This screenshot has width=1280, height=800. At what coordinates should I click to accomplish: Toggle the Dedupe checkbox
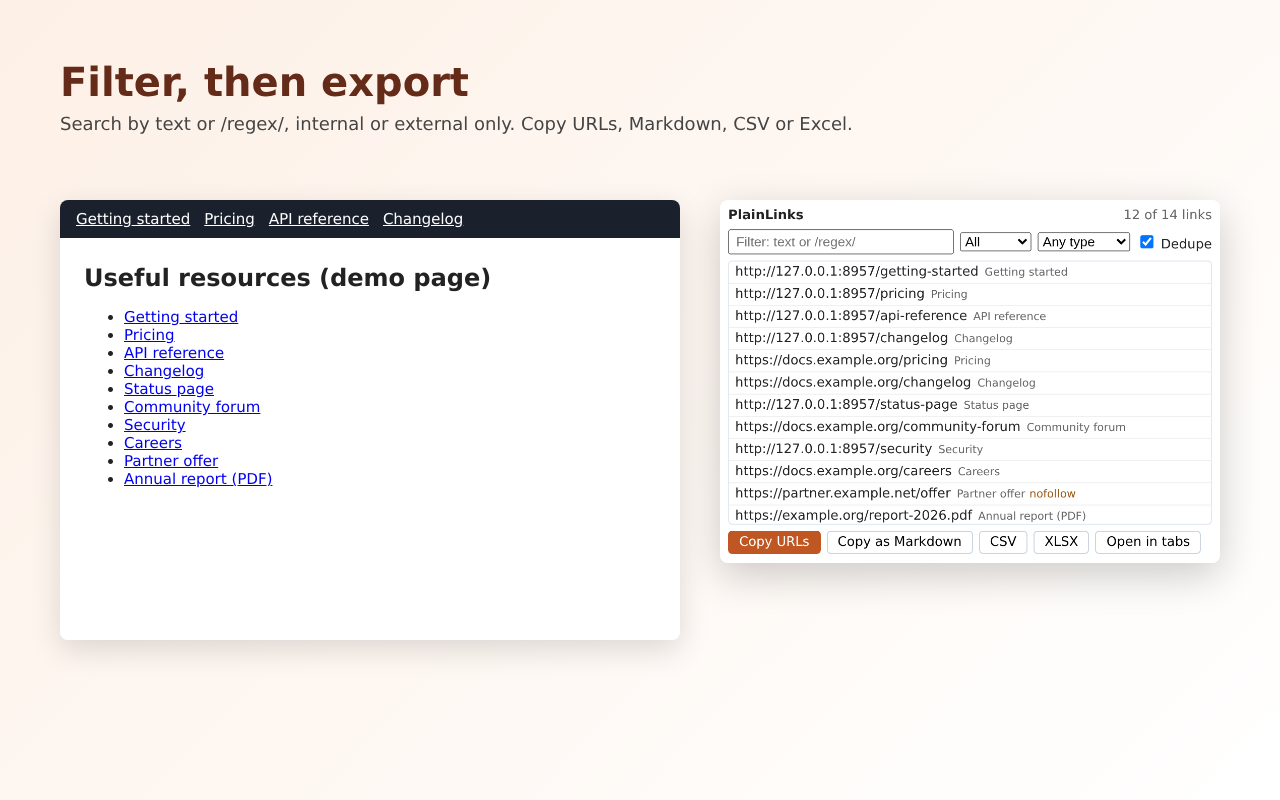click(1147, 242)
